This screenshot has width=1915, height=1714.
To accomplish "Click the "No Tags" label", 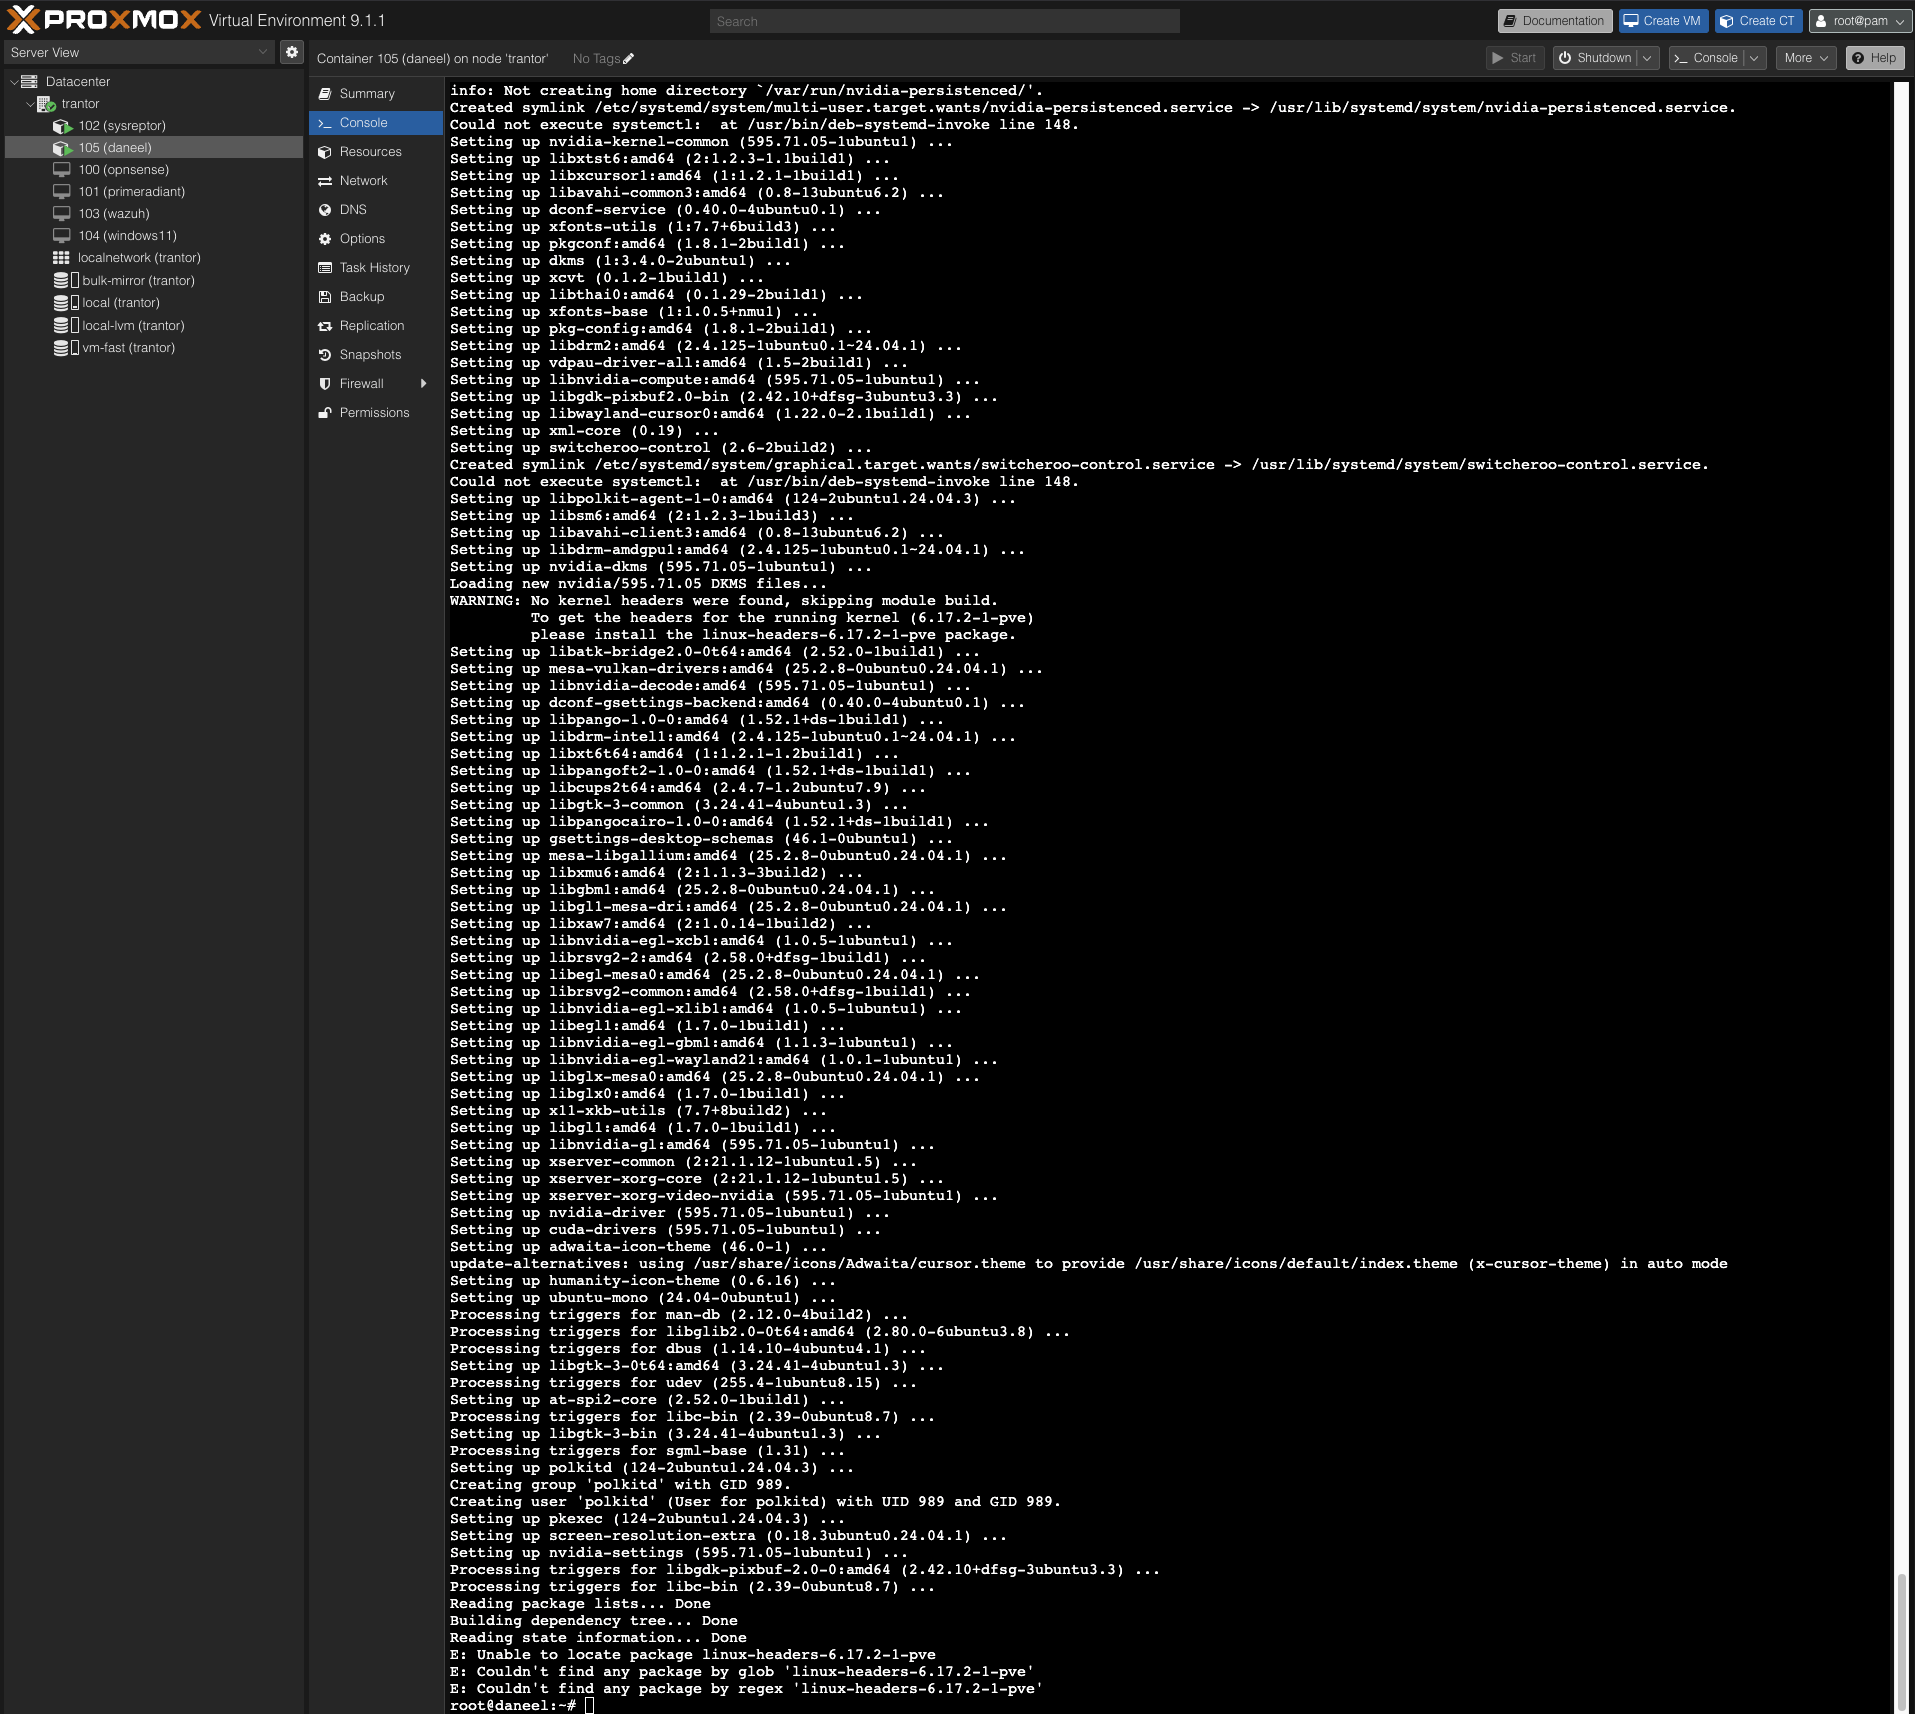I will click(x=596, y=59).
